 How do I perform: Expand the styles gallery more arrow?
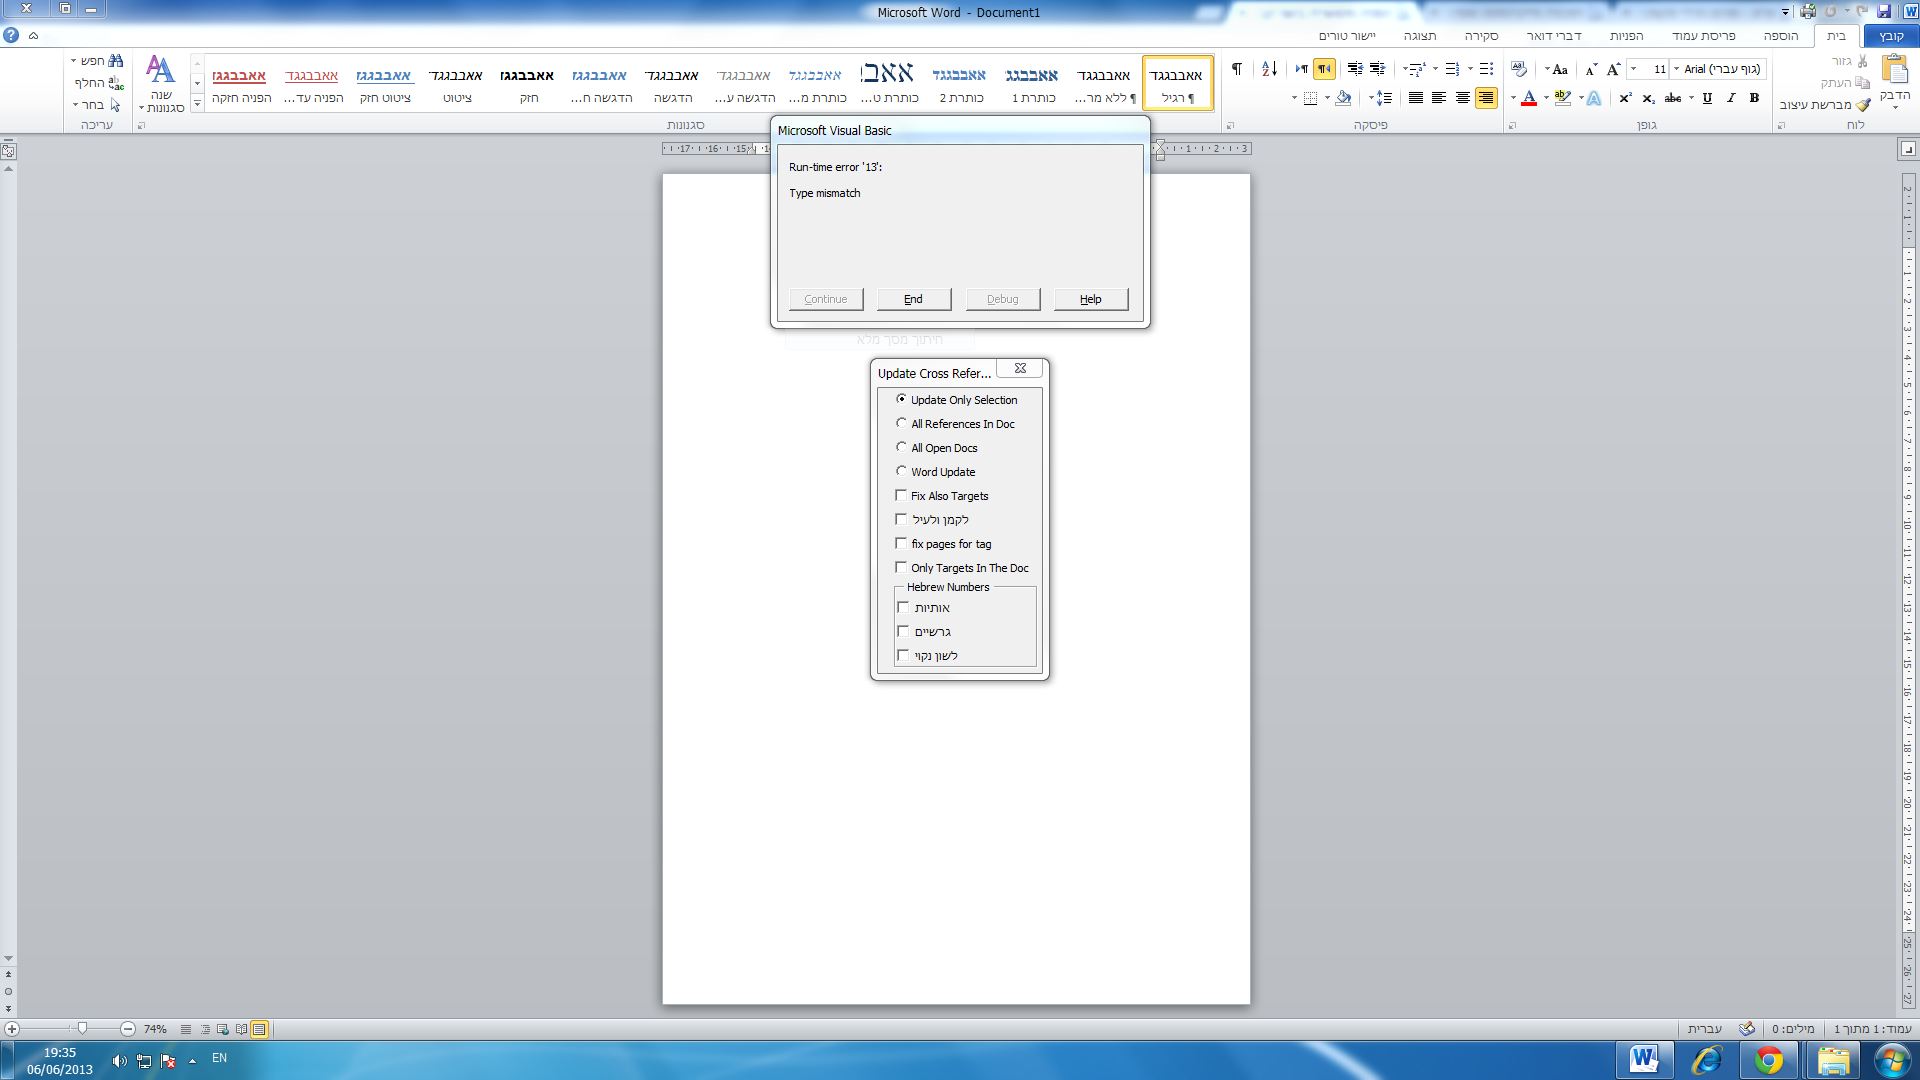(197, 103)
